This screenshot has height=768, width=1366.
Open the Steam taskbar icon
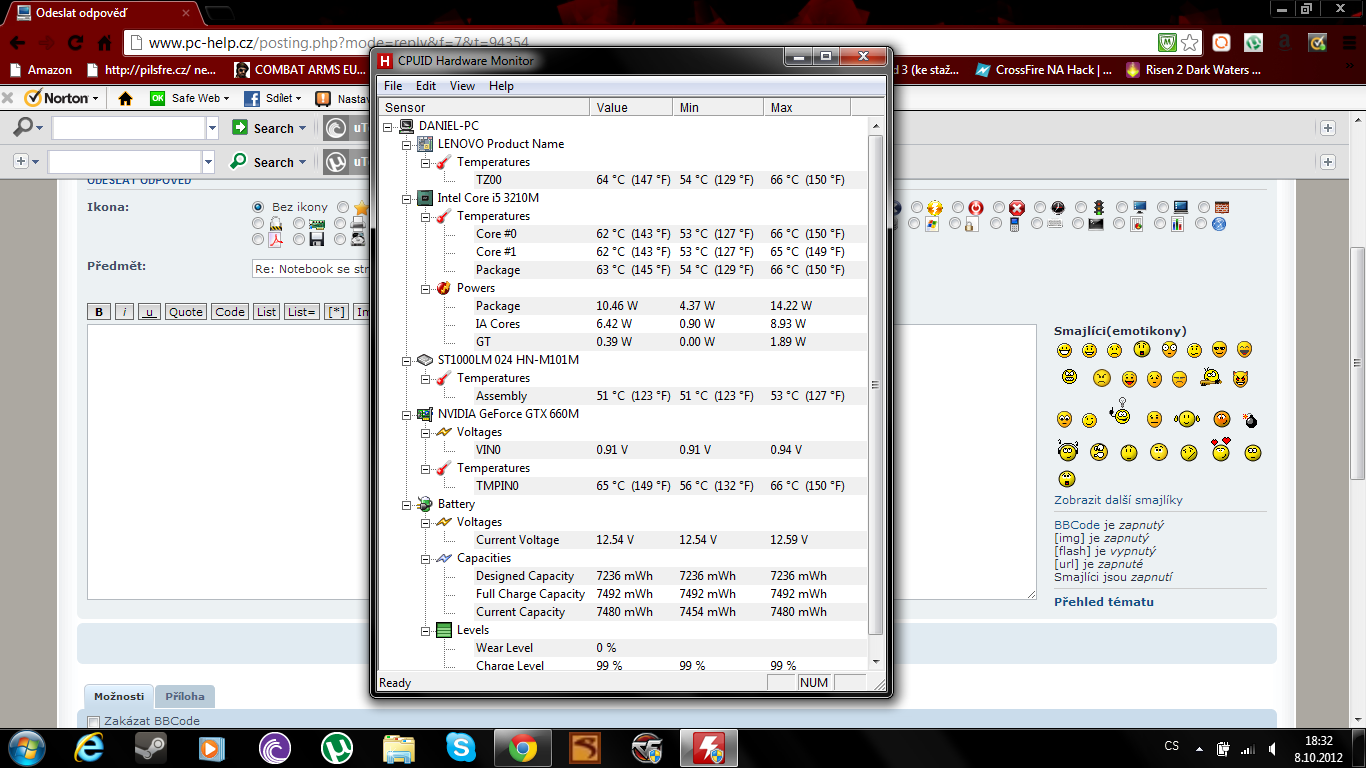pos(150,747)
